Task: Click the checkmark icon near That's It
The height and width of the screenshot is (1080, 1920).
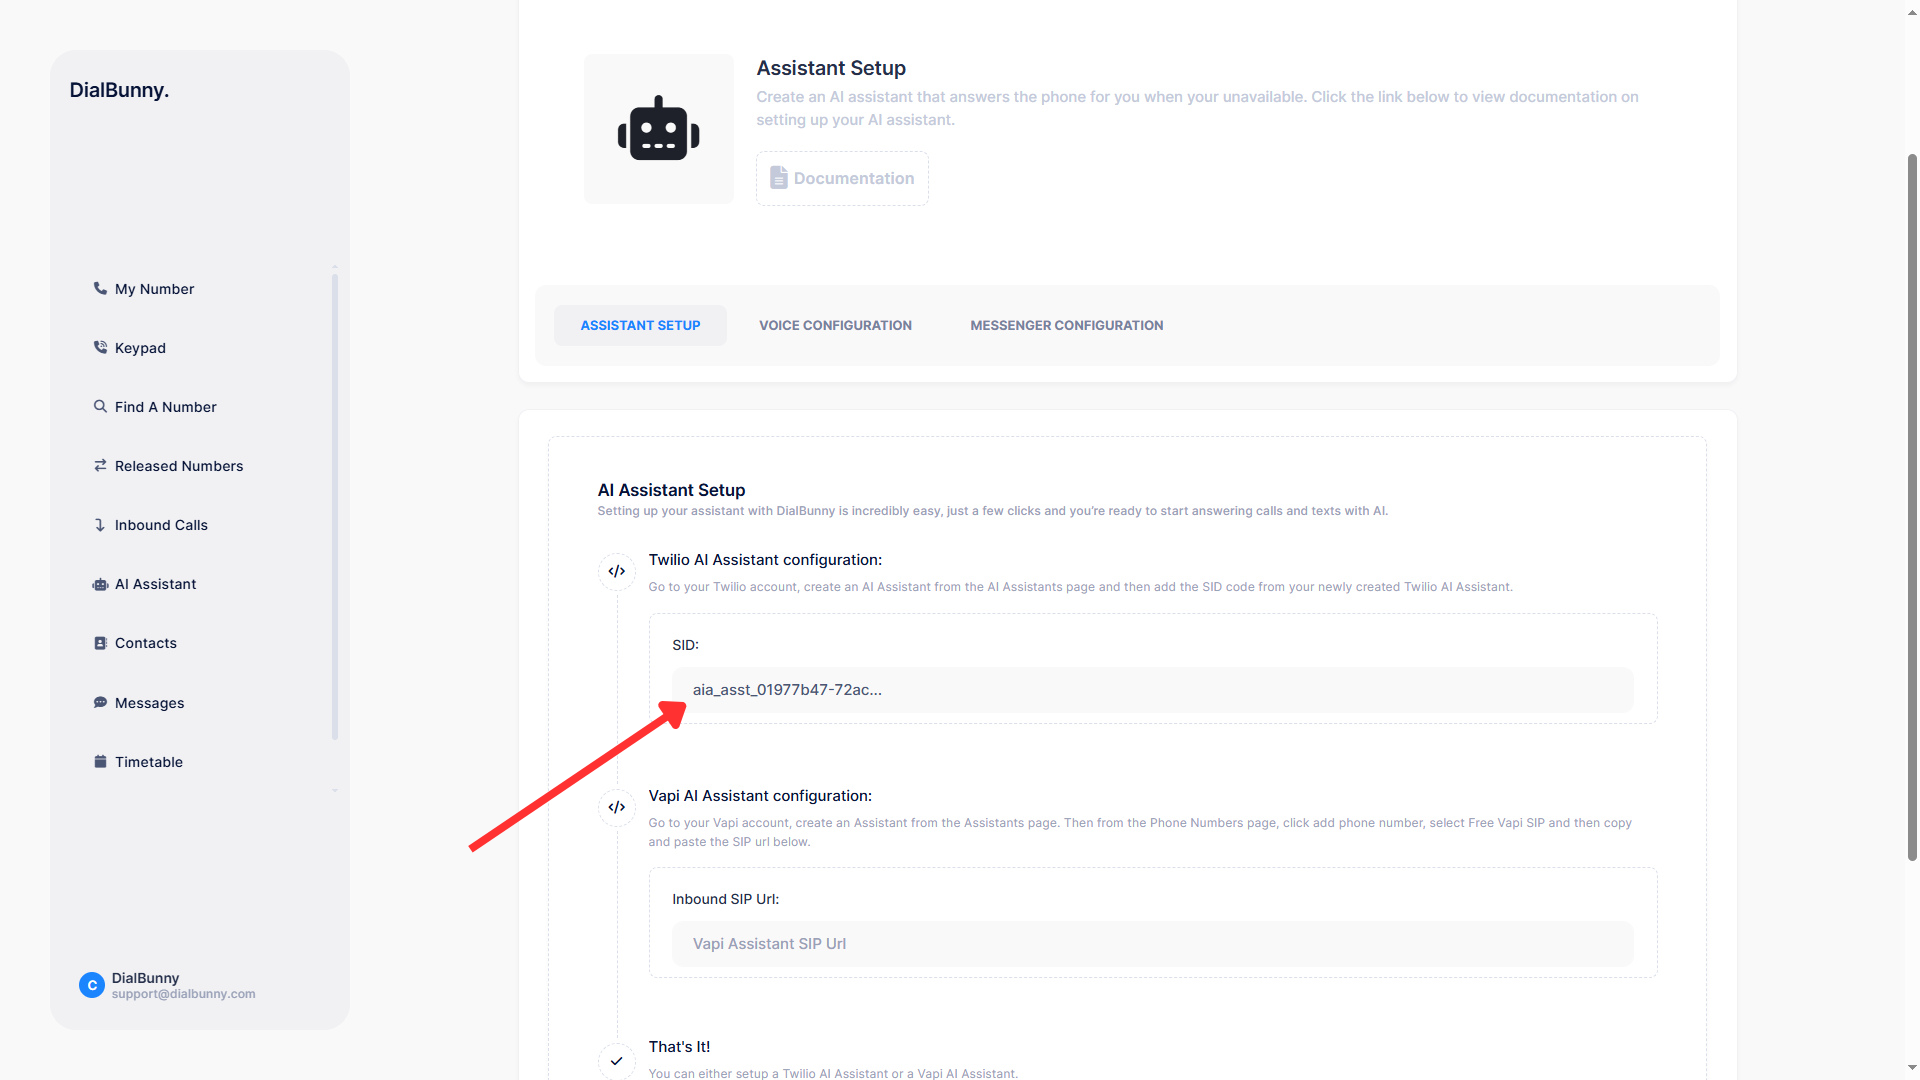Action: (616, 1061)
